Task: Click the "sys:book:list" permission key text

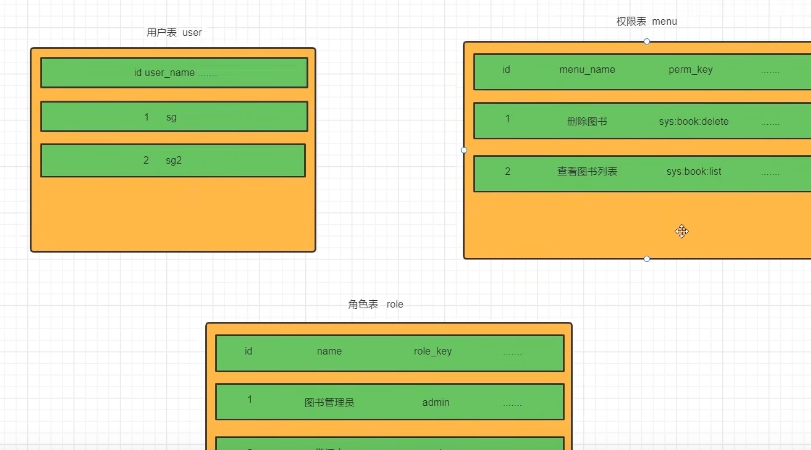Action: pyautogui.click(x=693, y=172)
